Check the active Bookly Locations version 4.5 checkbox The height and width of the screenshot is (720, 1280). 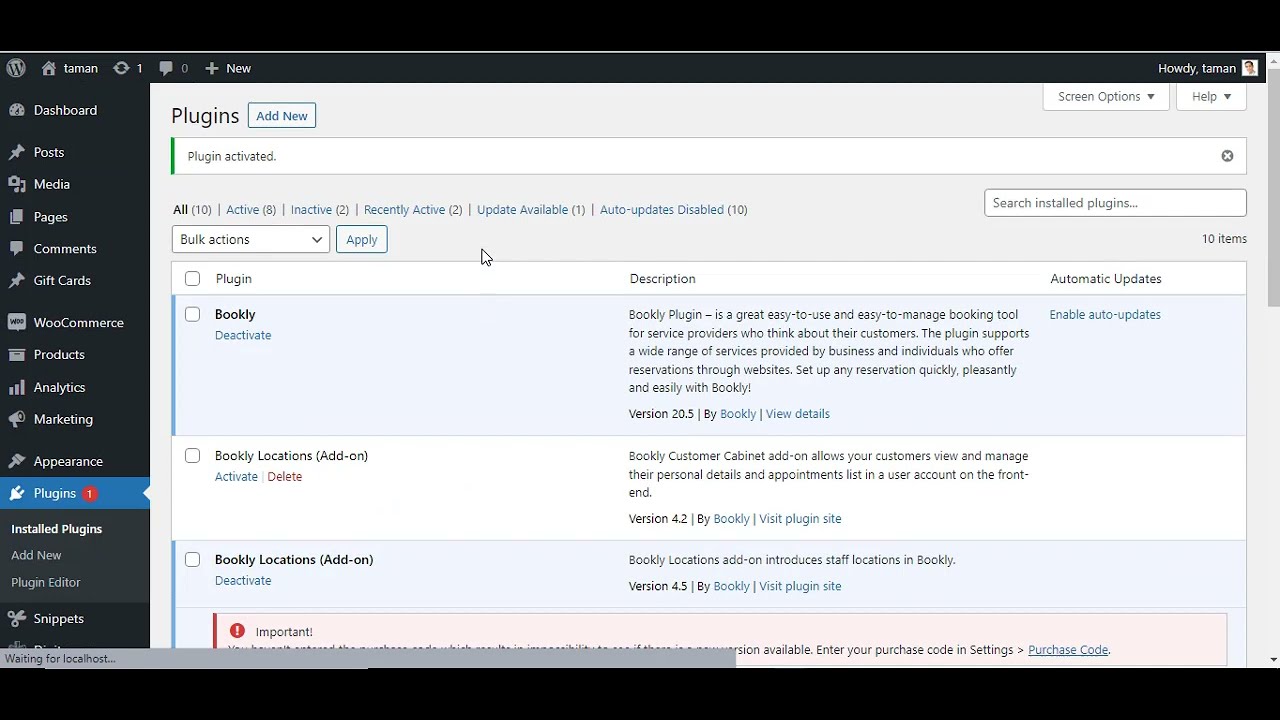(x=192, y=560)
